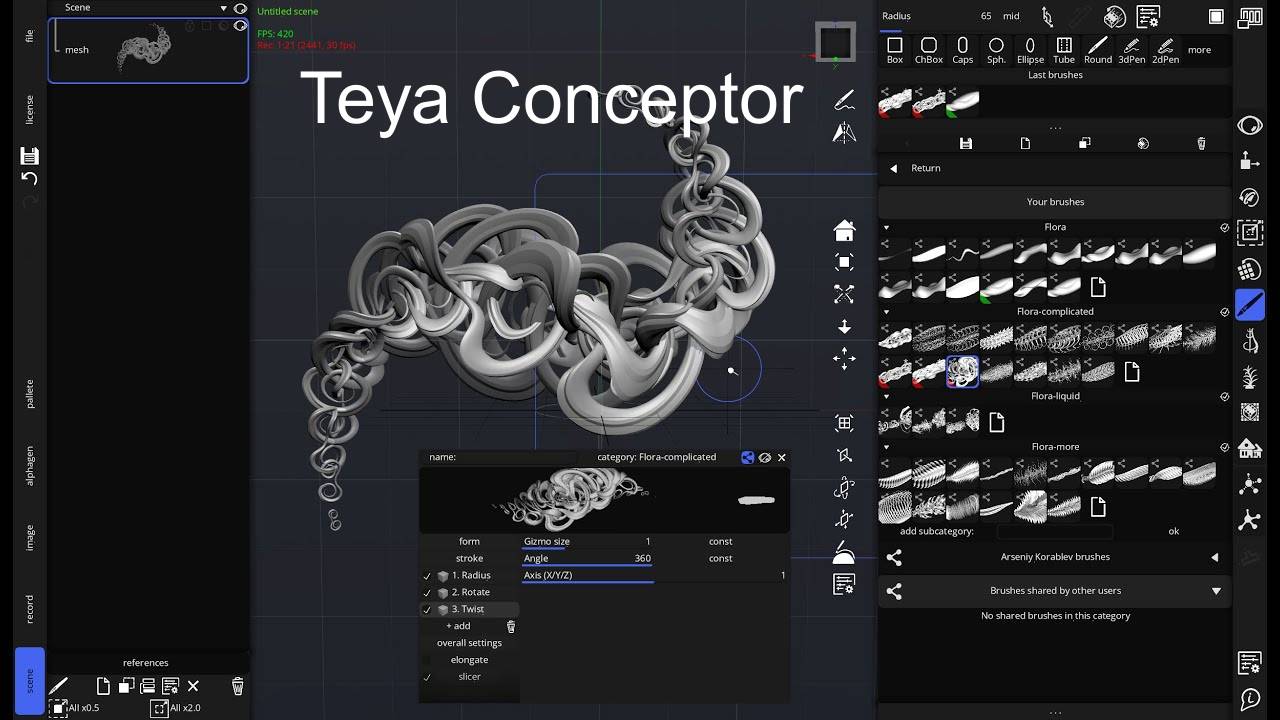This screenshot has height=720, width=1280.
Task: Click the frame-selection icon below the home icon
Action: click(844, 262)
